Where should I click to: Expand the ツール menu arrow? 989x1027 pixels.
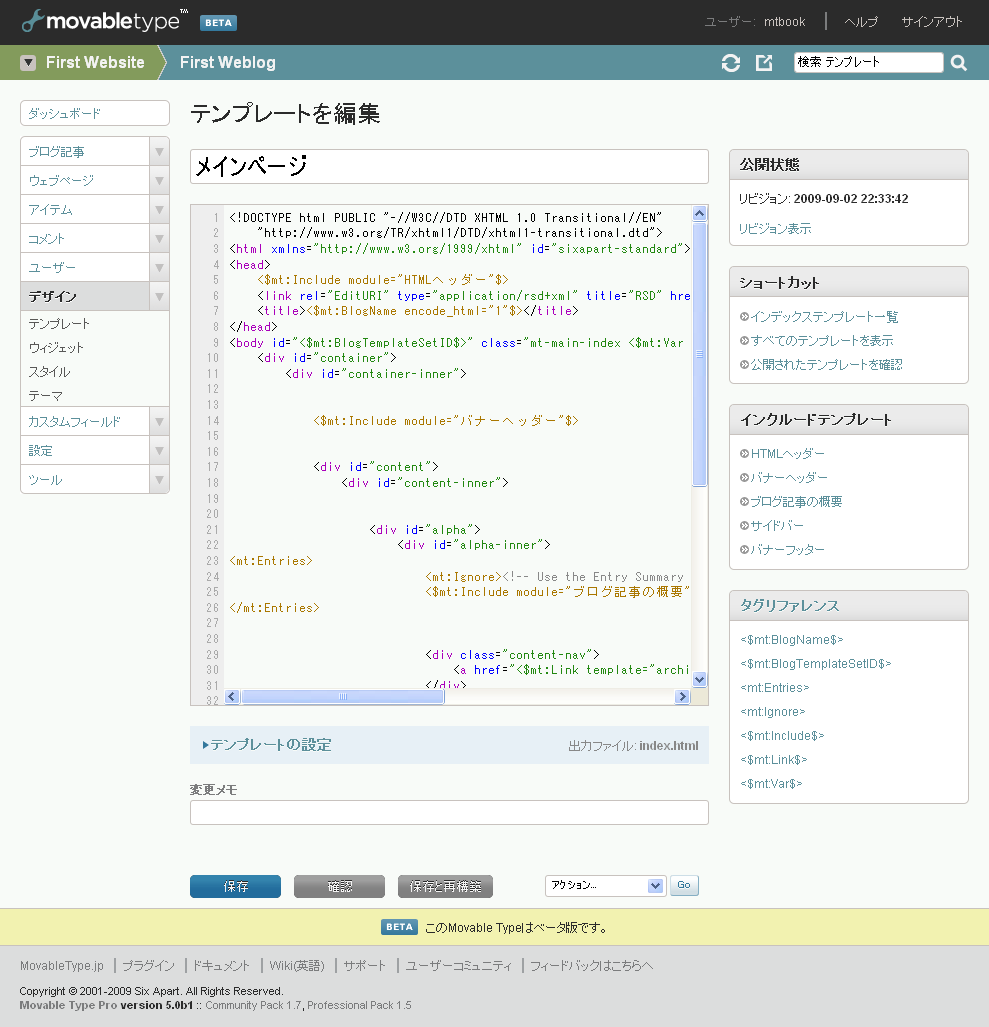pos(159,480)
